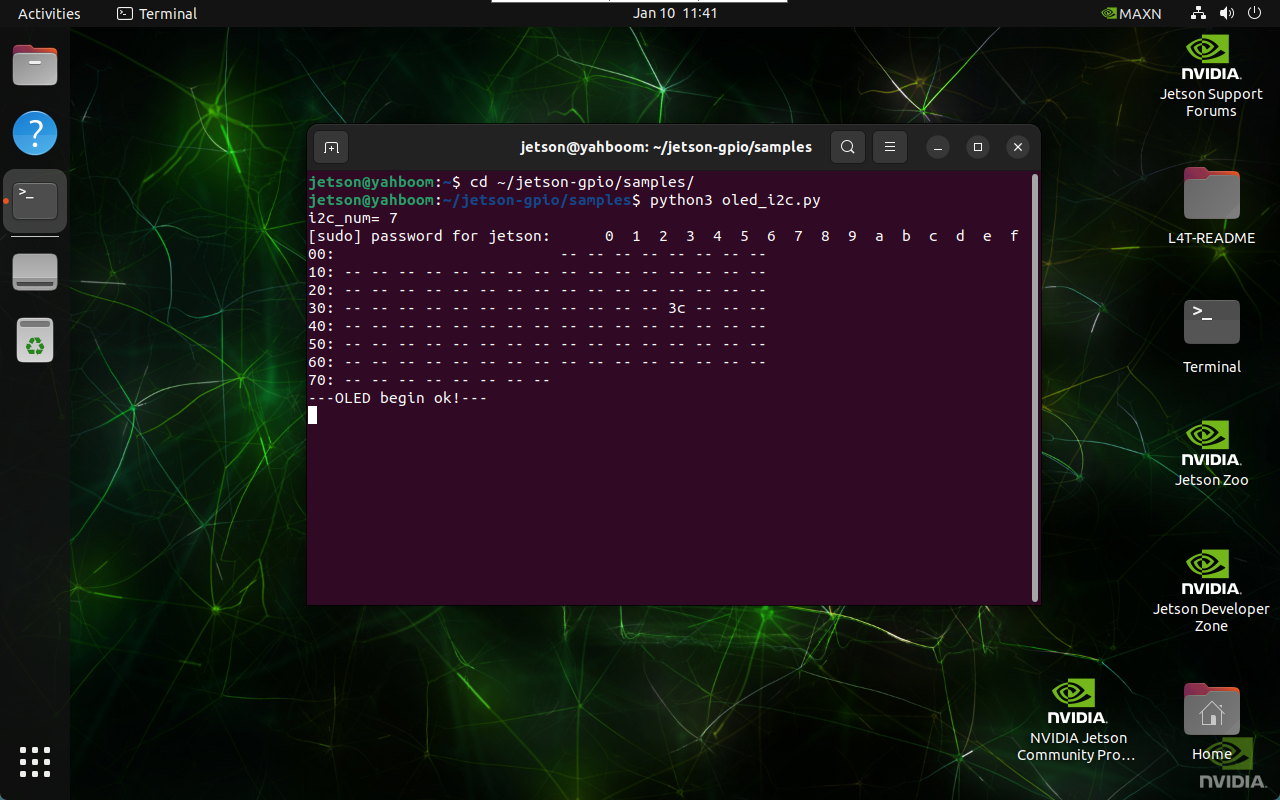1280x800 pixels.
Task: Maximize the terminal window
Action: (978, 147)
